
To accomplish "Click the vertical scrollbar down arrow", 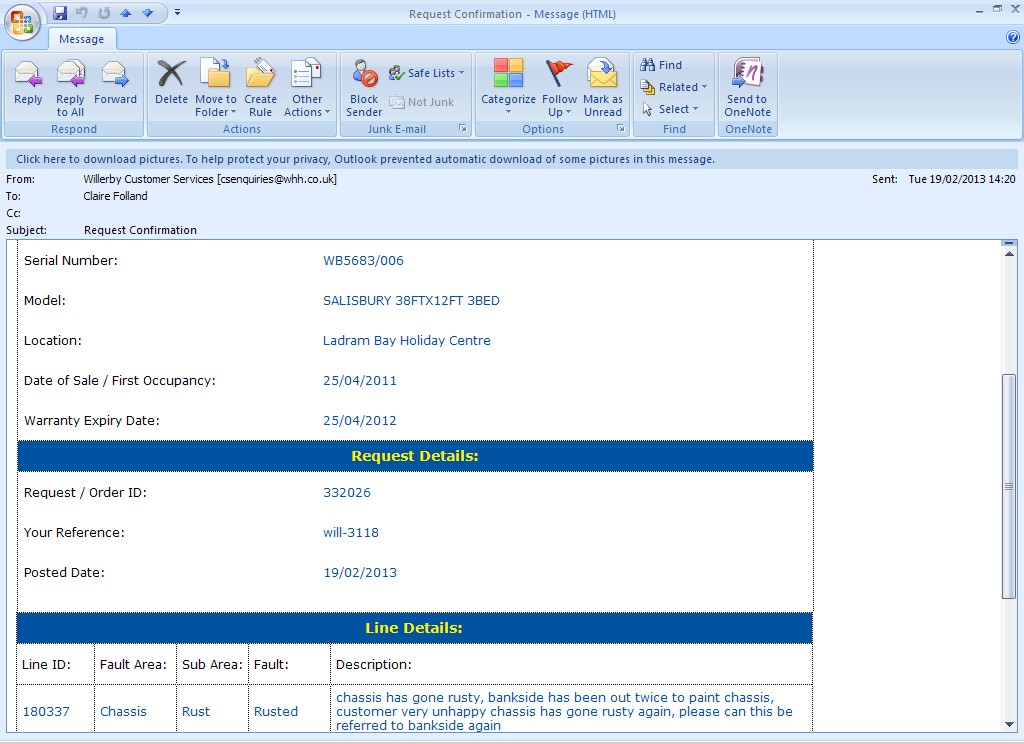I will (1009, 725).
